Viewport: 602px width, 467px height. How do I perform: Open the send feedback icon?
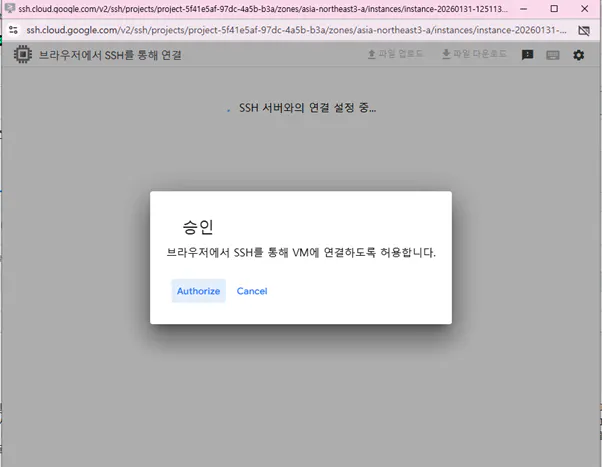pos(528,55)
